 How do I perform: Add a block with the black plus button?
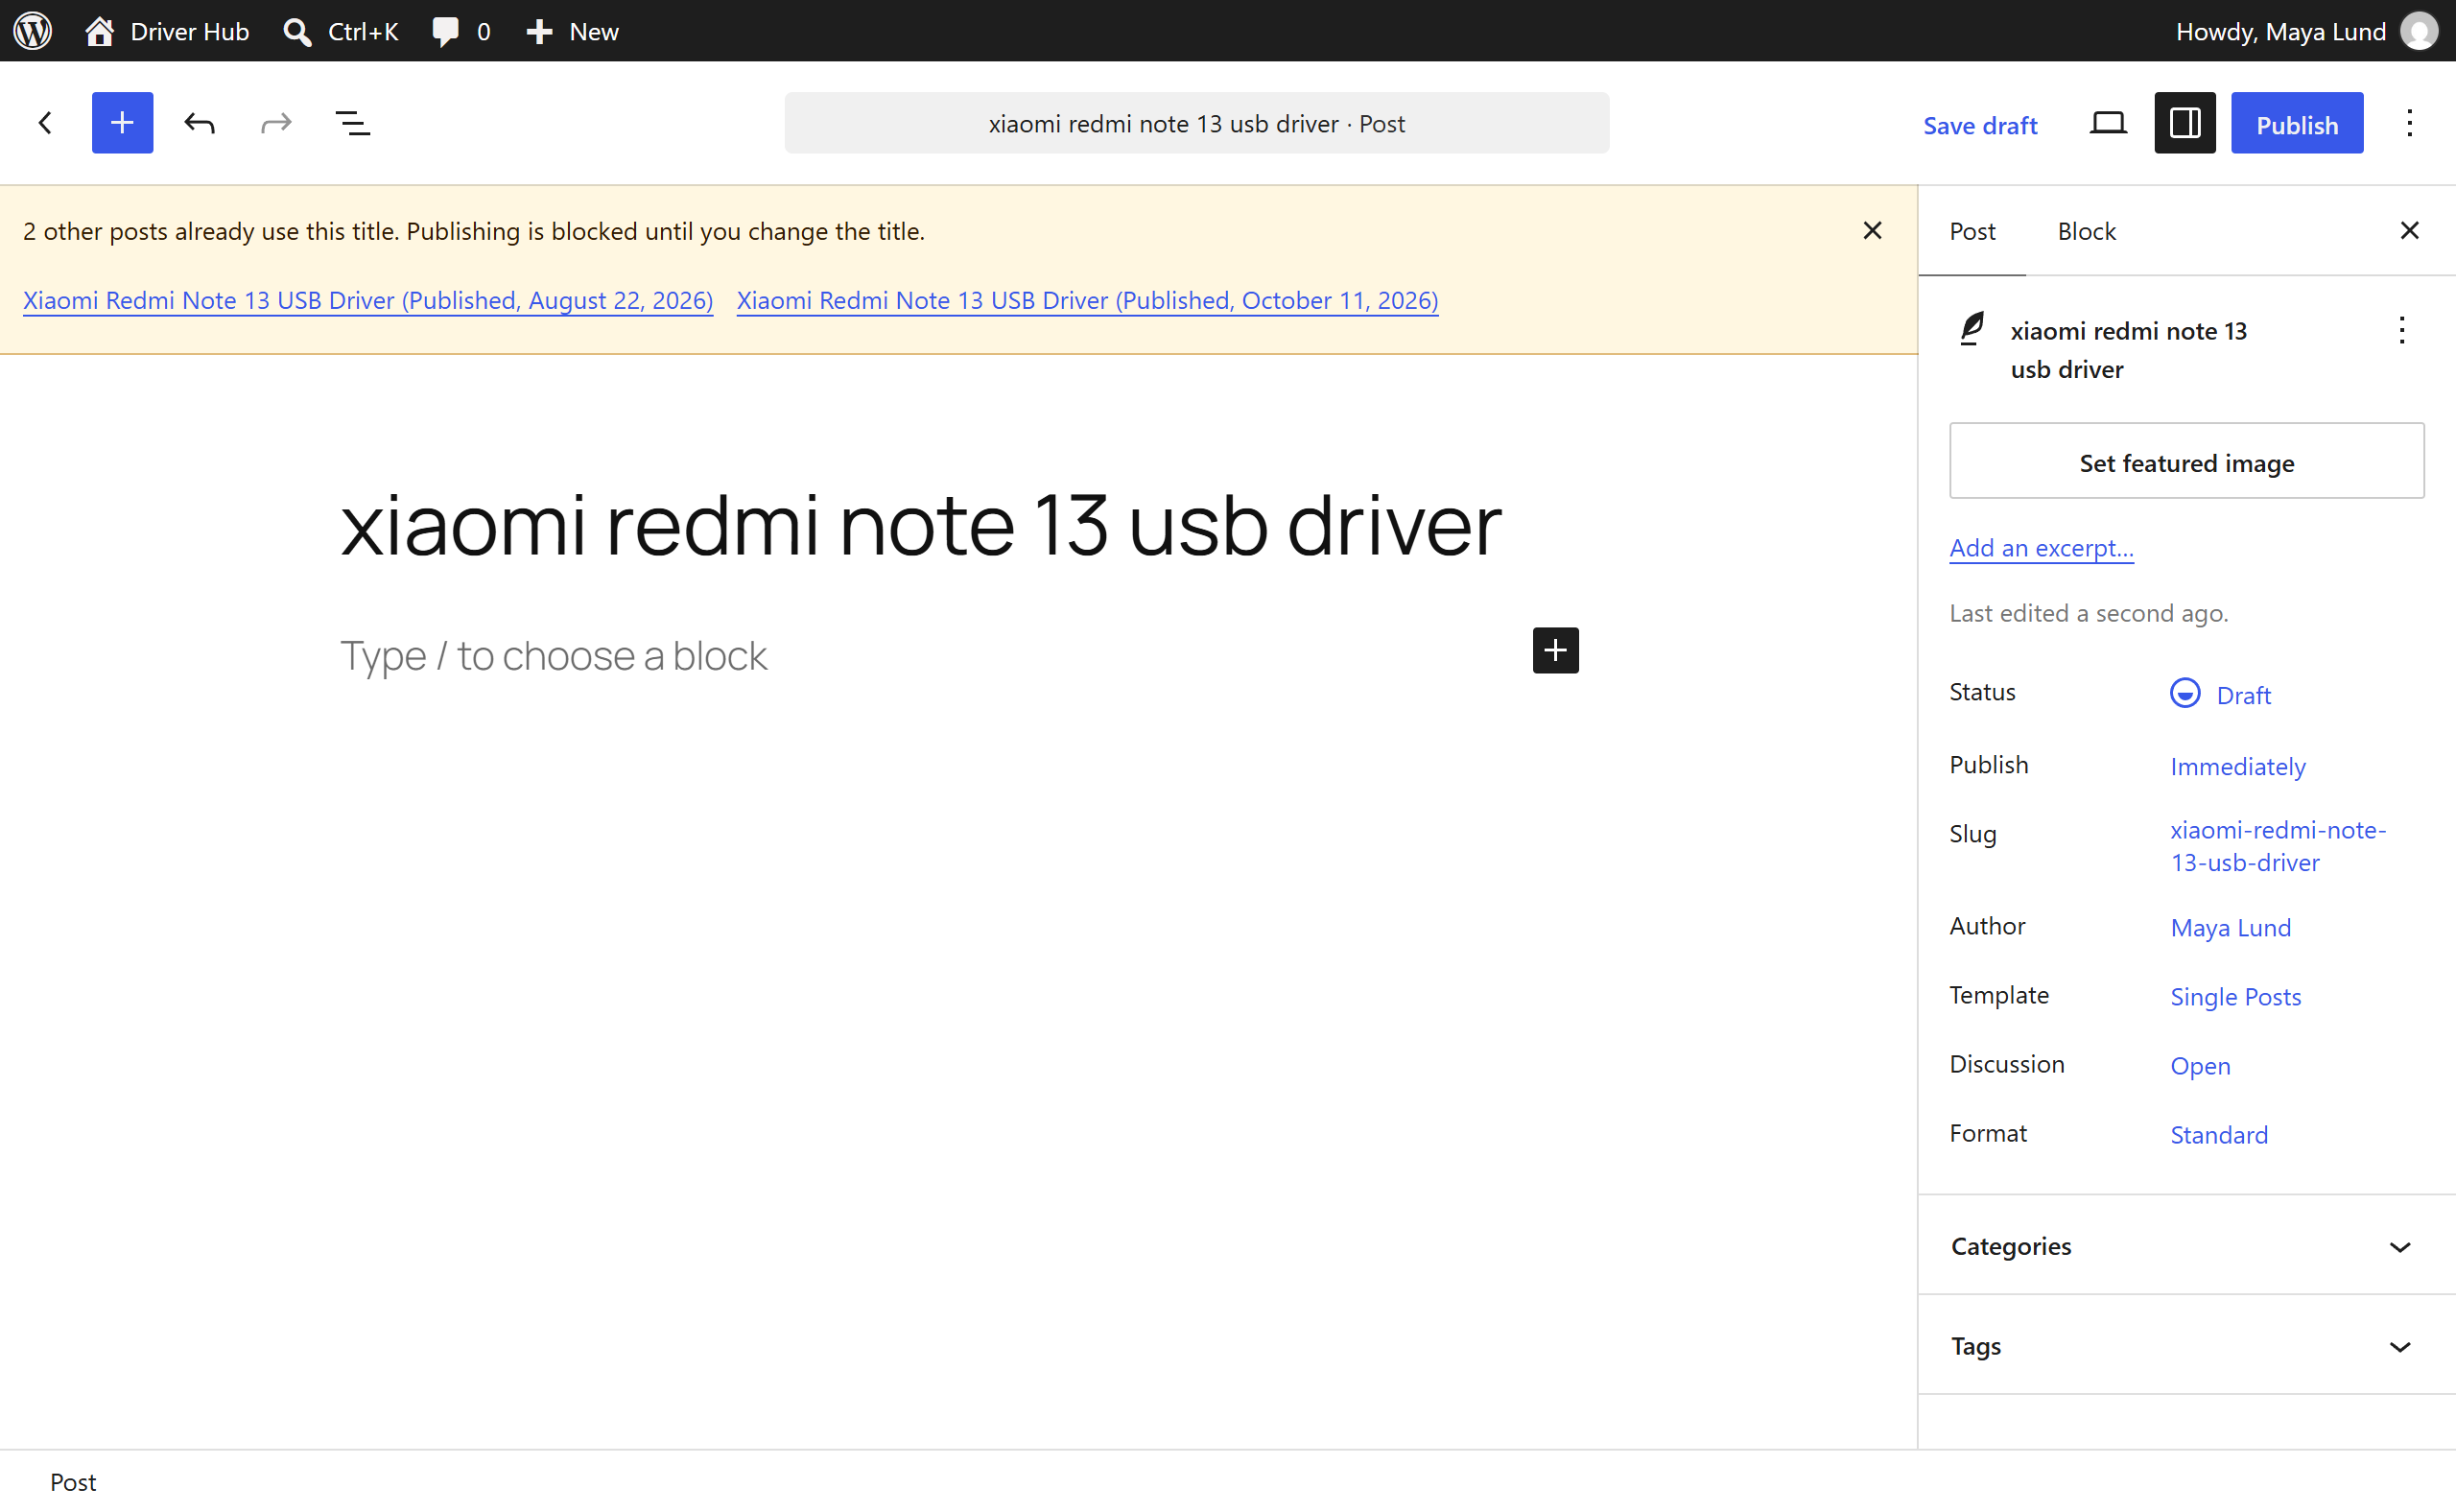click(1555, 651)
